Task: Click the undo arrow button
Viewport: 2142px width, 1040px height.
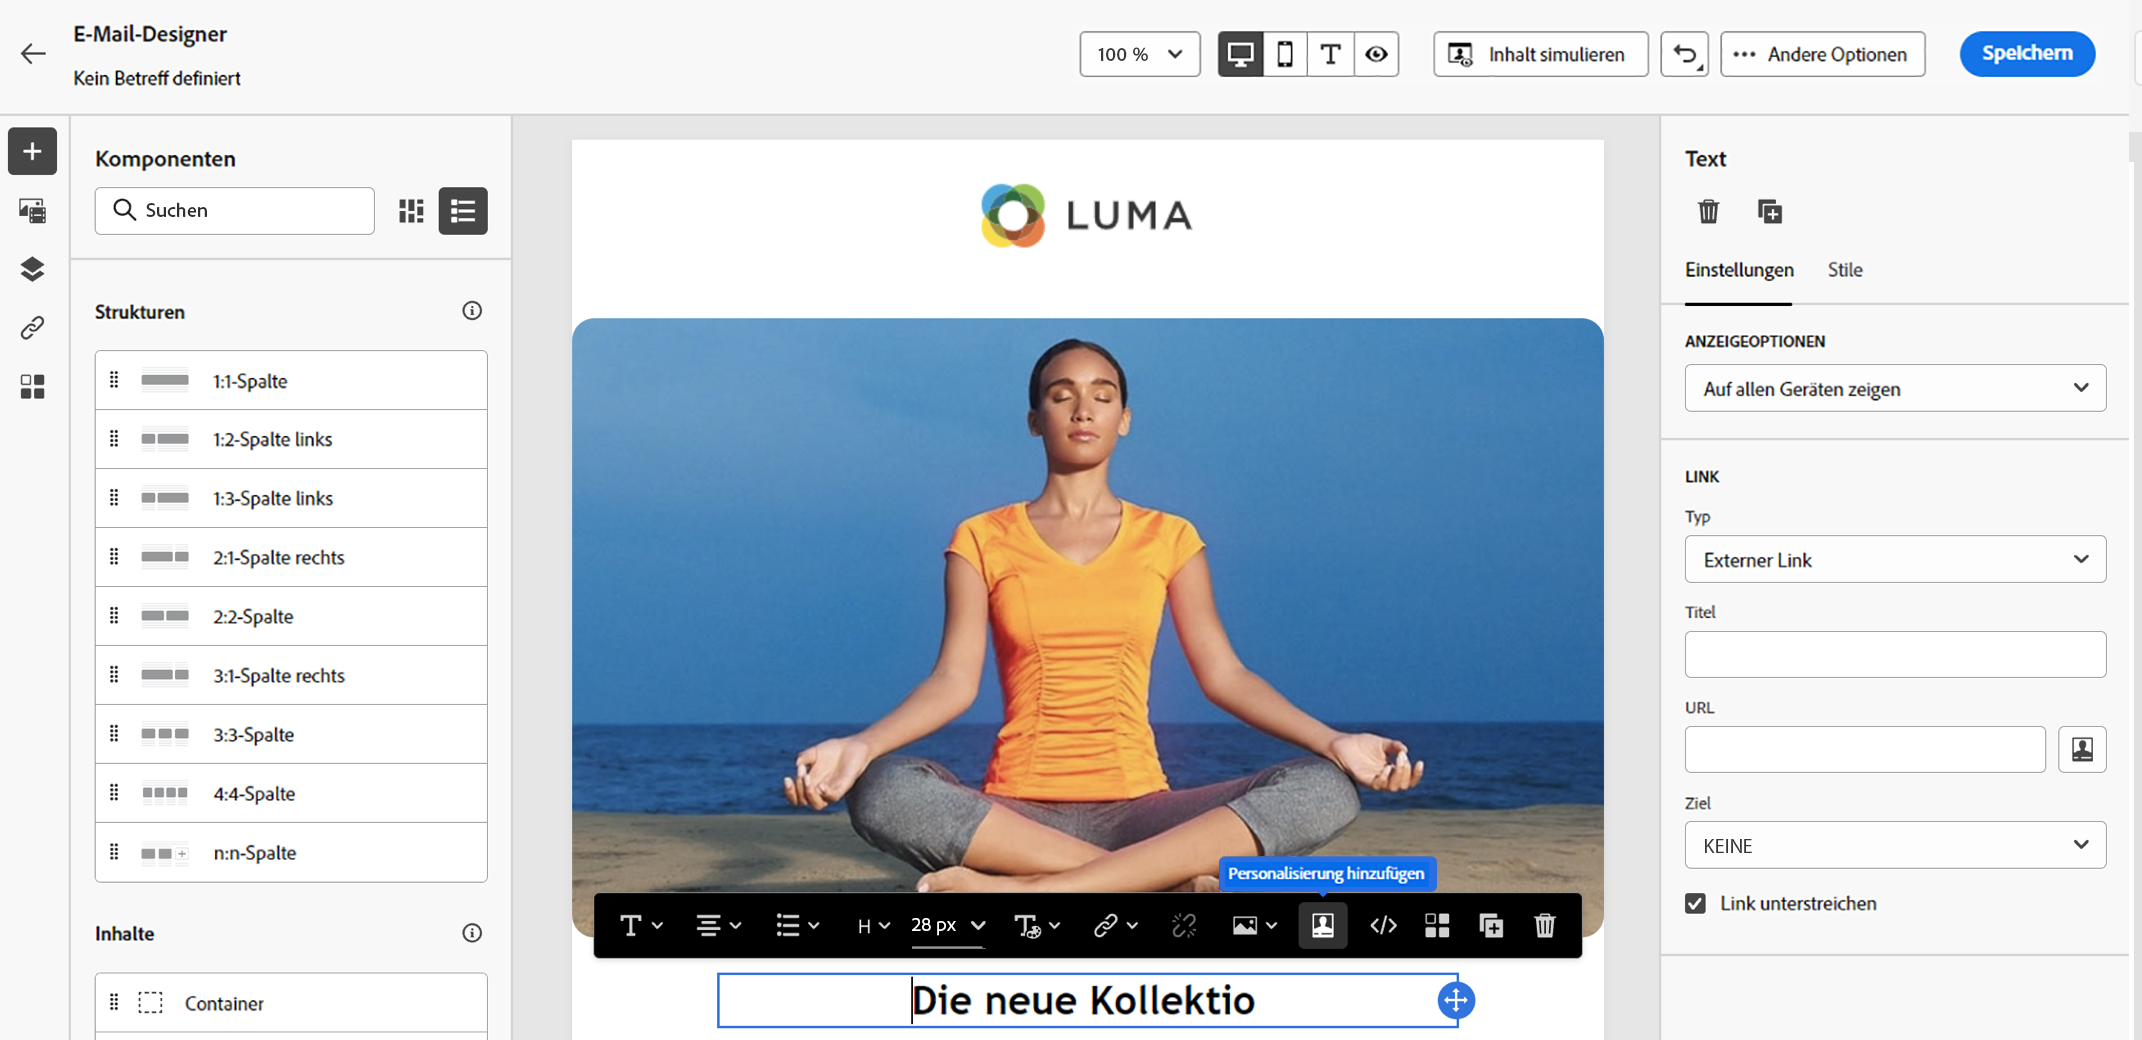Action: pyautogui.click(x=1685, y=54)
